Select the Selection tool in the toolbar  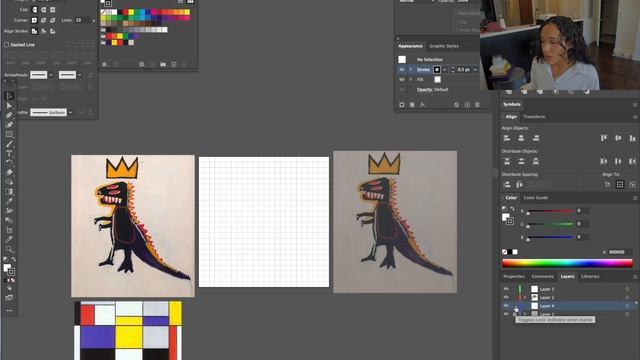9,96
